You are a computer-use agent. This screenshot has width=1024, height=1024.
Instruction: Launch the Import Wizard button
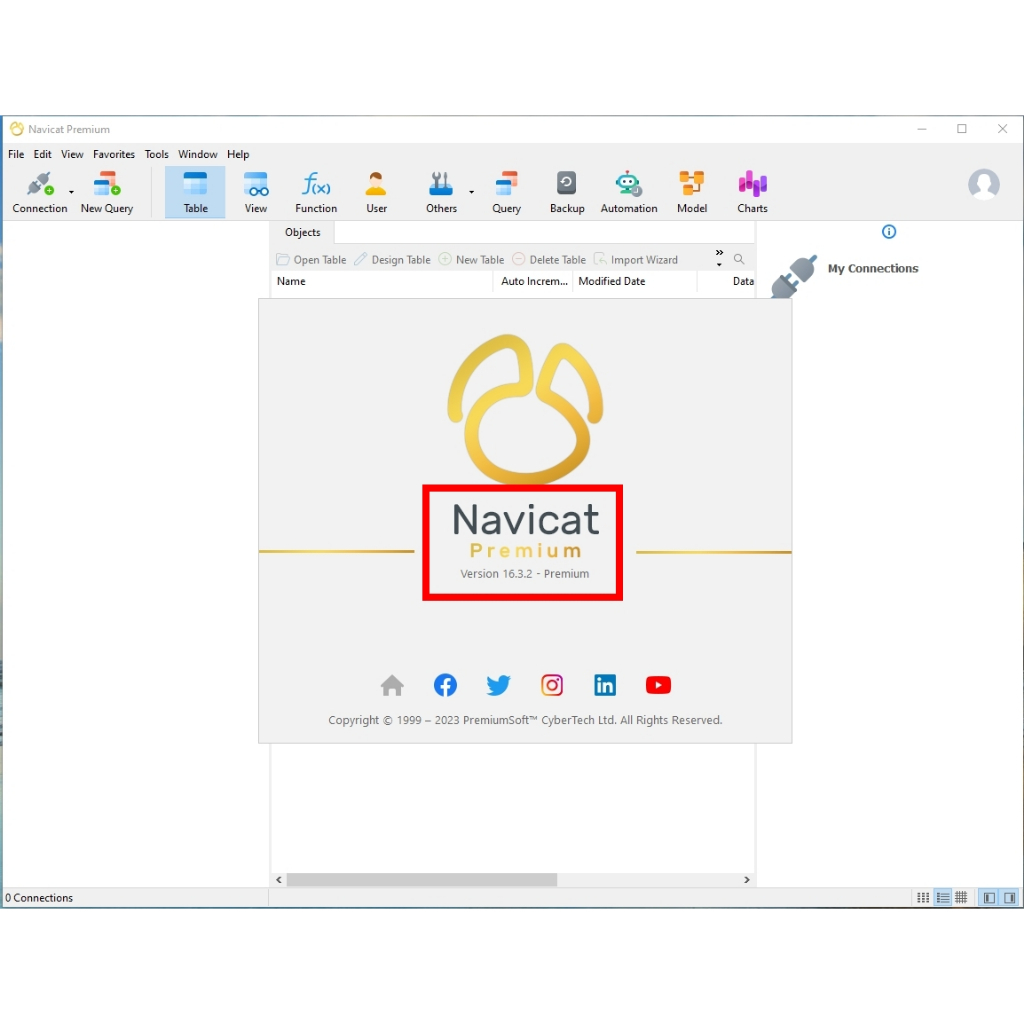(x=636, y=259)
